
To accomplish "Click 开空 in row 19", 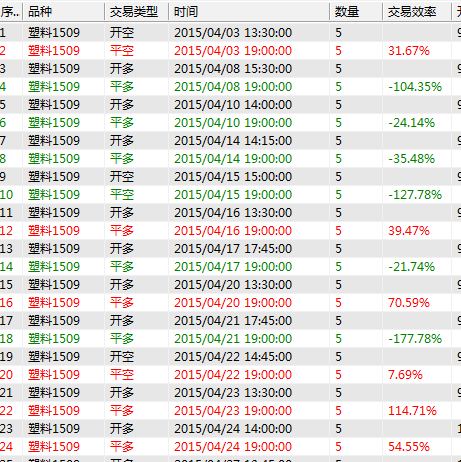I will [x=122, y=357].
